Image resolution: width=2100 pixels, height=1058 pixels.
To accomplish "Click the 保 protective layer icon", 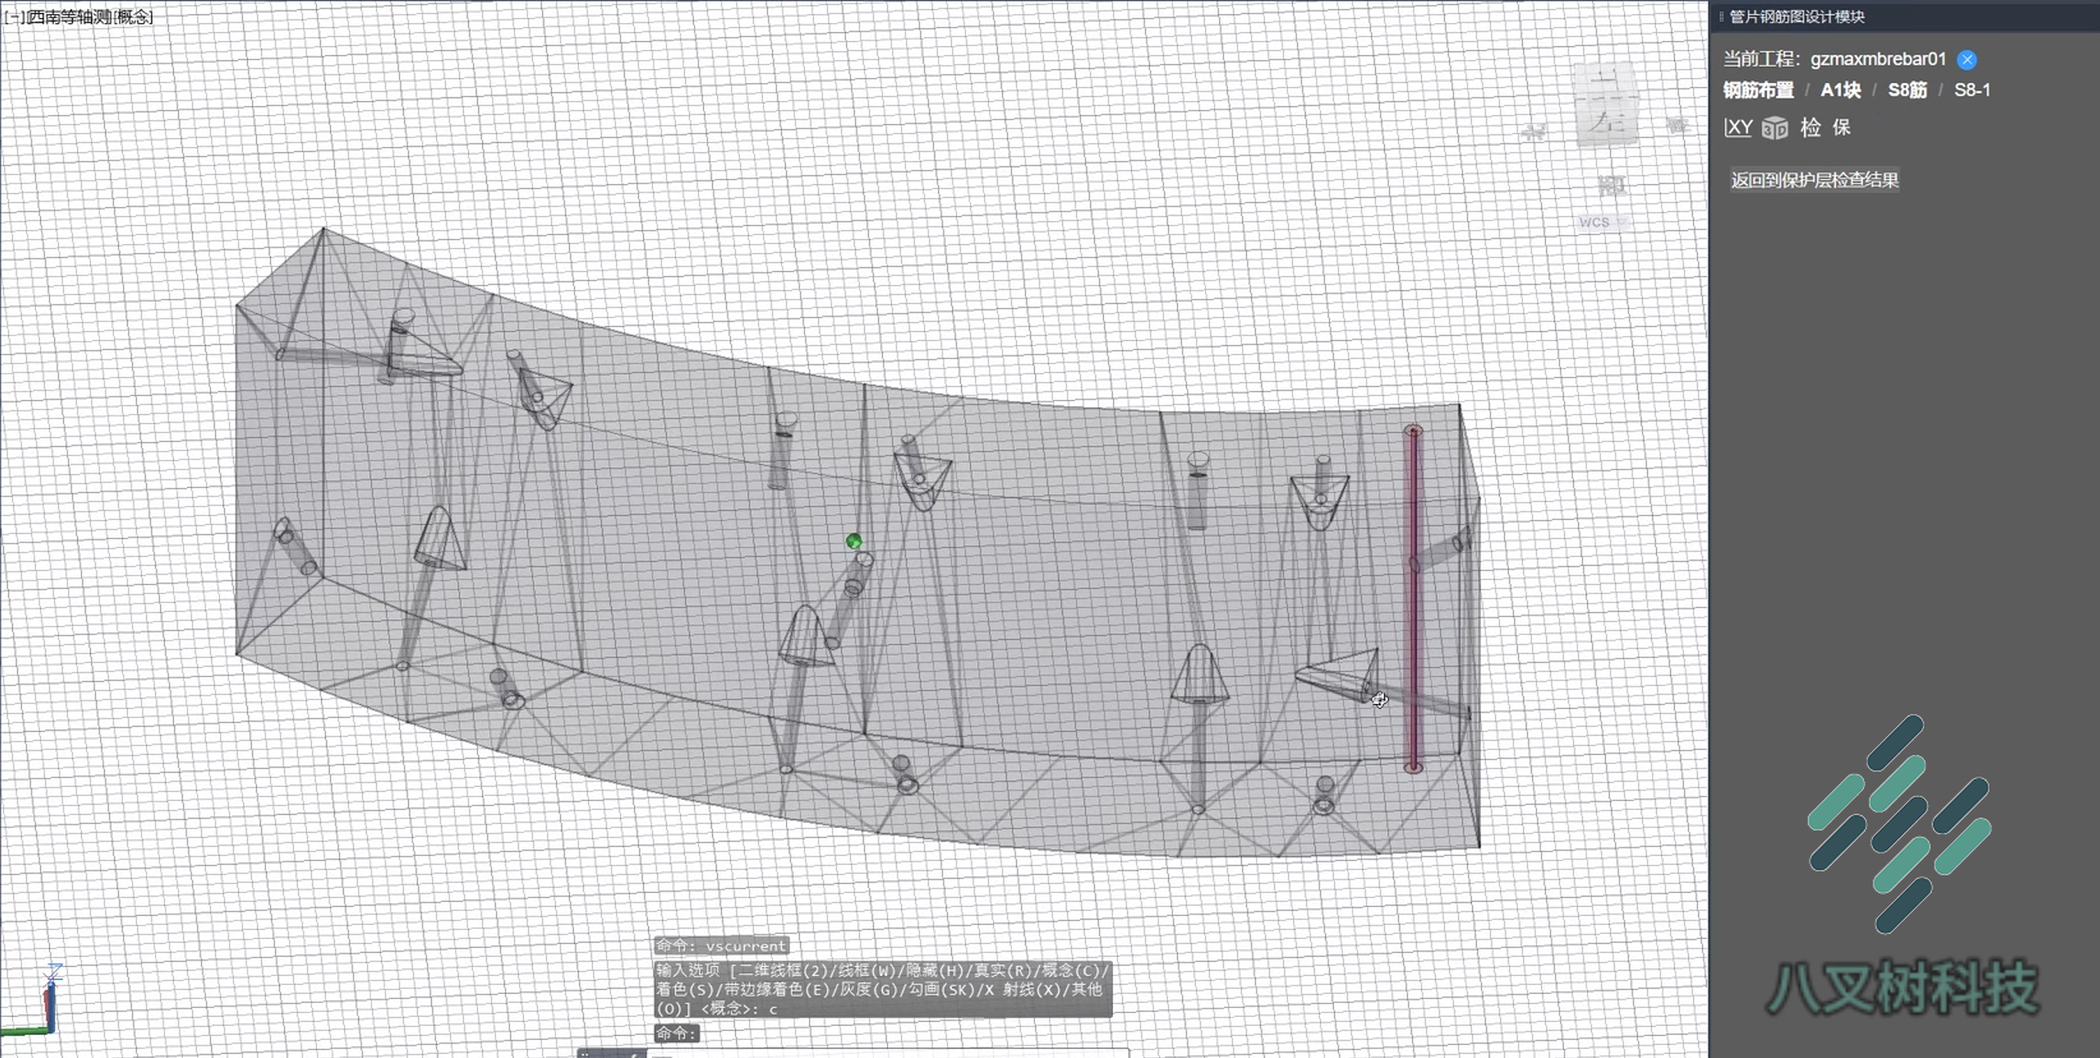I will click(x=1842, y=128).
